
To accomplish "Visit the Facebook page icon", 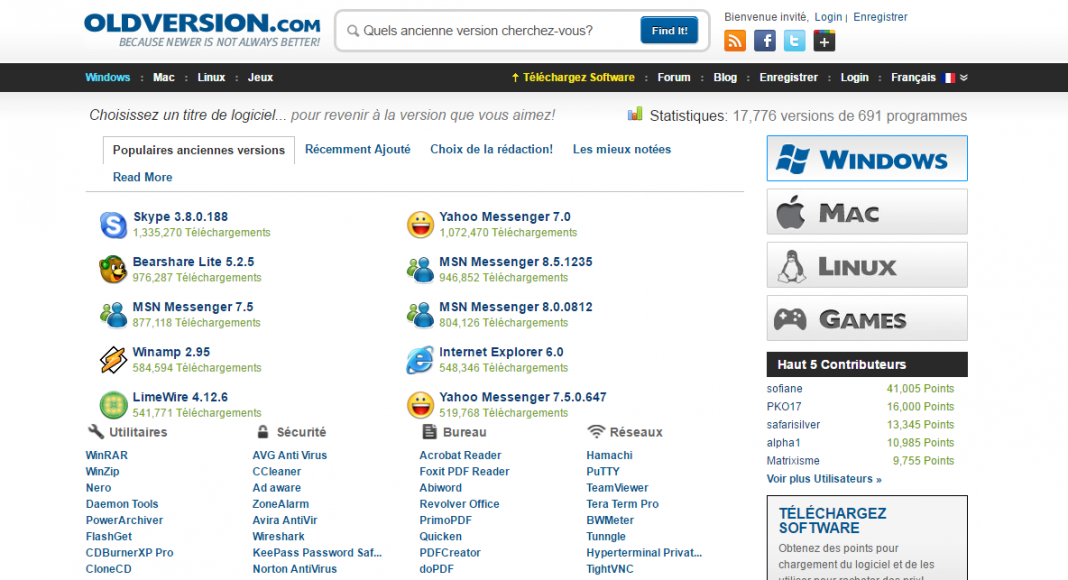I will point(764,41).
